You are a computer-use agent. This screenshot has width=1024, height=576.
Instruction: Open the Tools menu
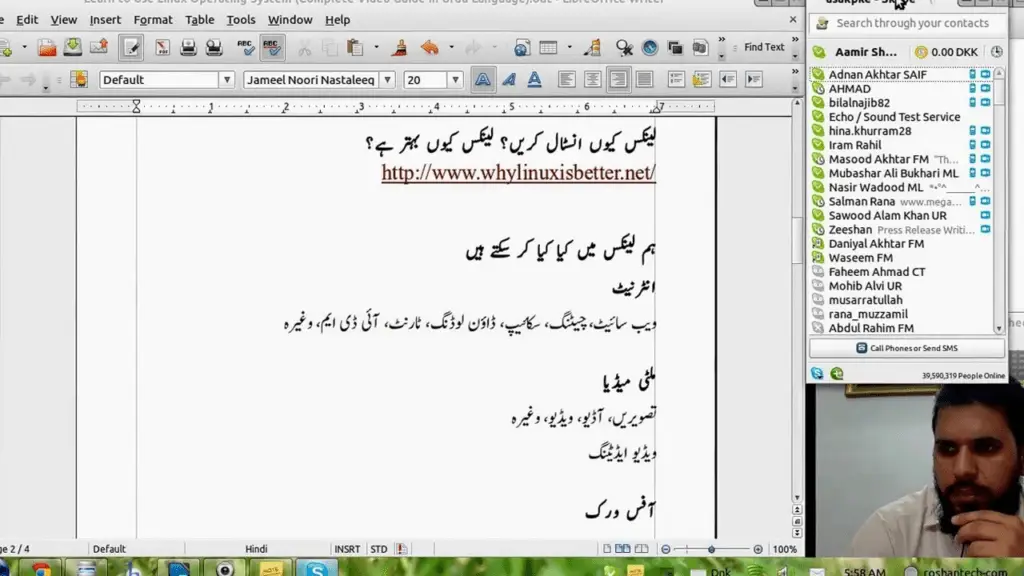(241, 20)
